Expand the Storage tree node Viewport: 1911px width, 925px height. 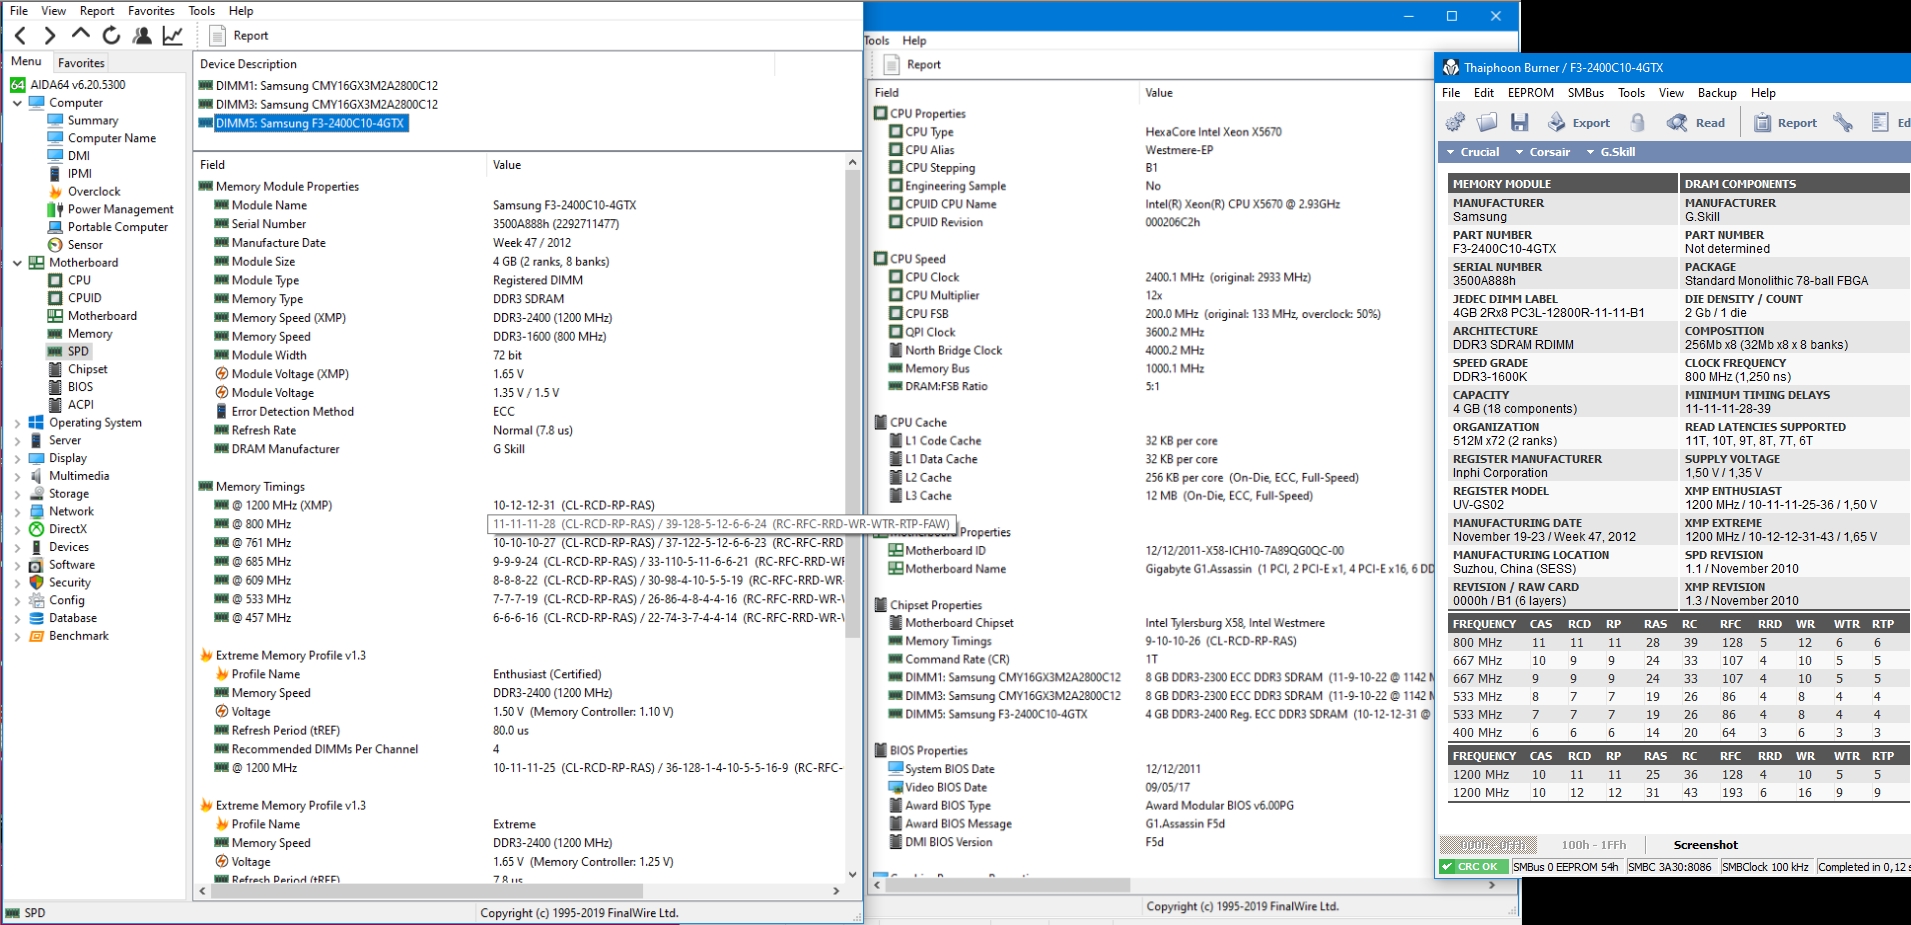point(17,494)
